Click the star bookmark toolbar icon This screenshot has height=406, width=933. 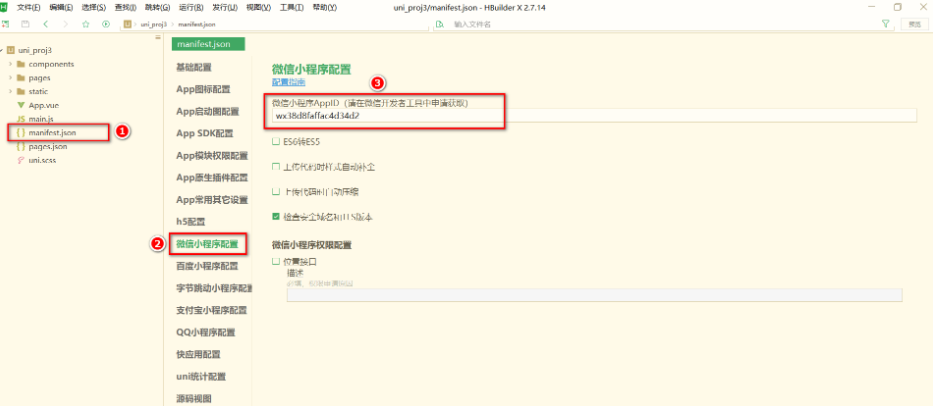pos(86,24)
